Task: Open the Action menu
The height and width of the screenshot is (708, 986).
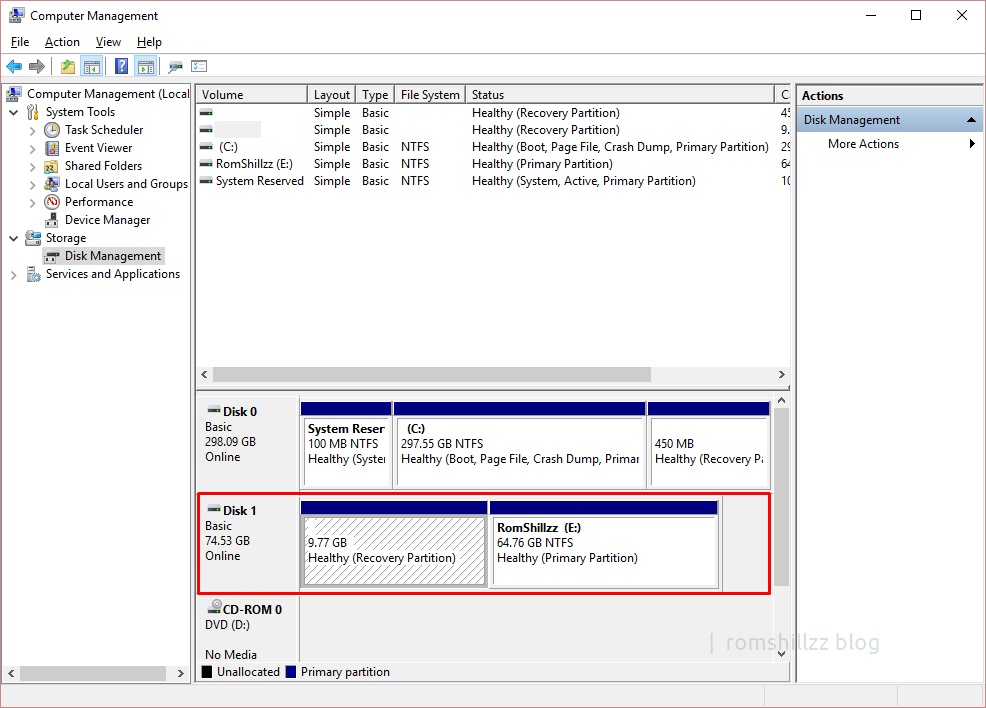Action: point(62,42)
